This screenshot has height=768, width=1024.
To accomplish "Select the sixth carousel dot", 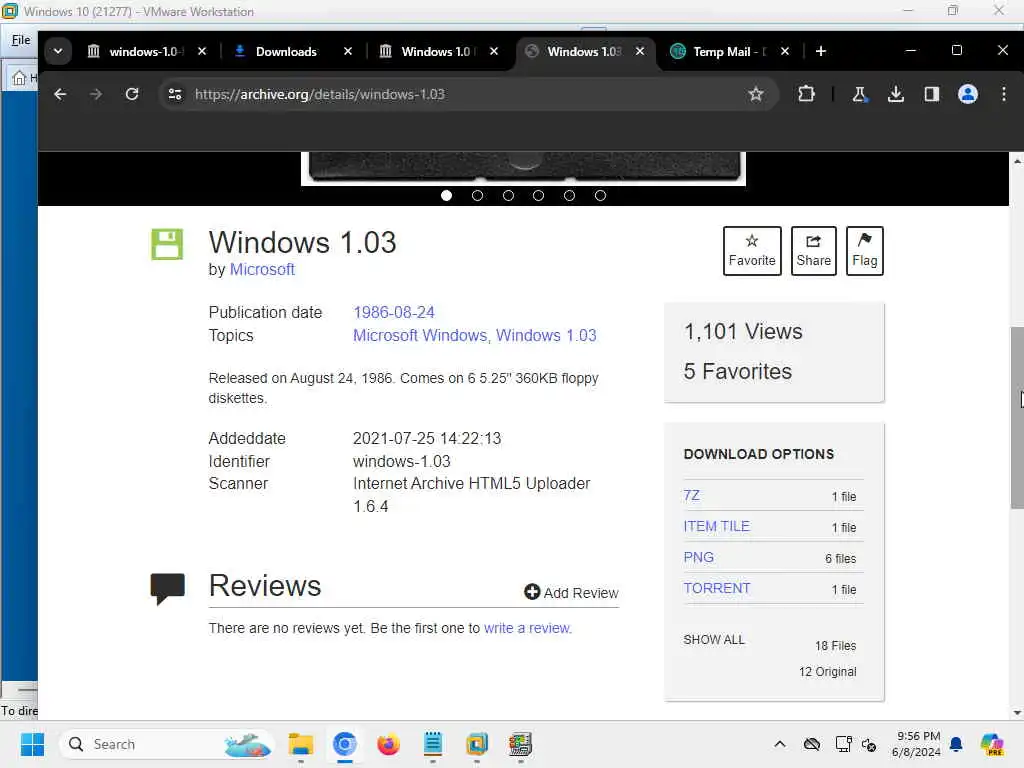I will pos(600,195).
